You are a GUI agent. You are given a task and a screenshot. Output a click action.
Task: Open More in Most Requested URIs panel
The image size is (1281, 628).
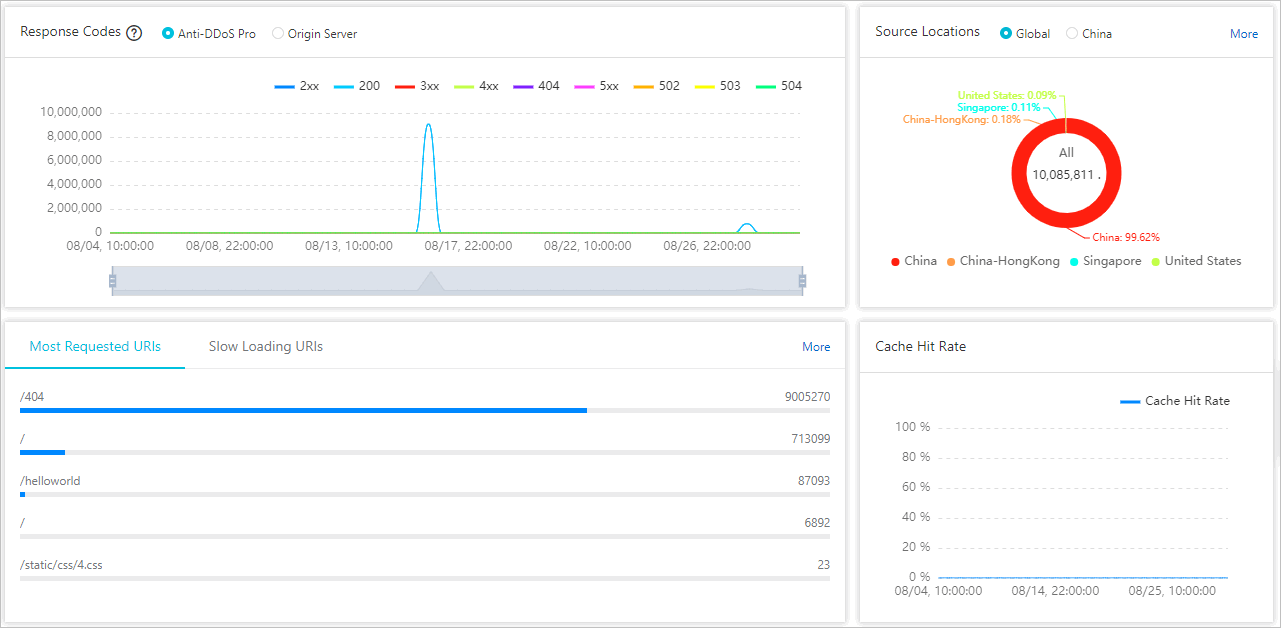click(x=816, y=347)
